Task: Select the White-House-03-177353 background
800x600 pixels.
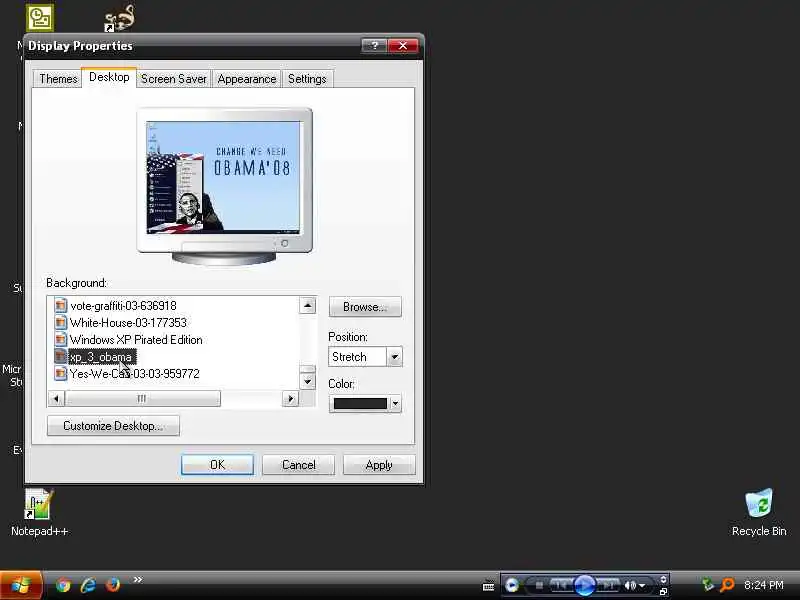Action: [x=128, y=322]
